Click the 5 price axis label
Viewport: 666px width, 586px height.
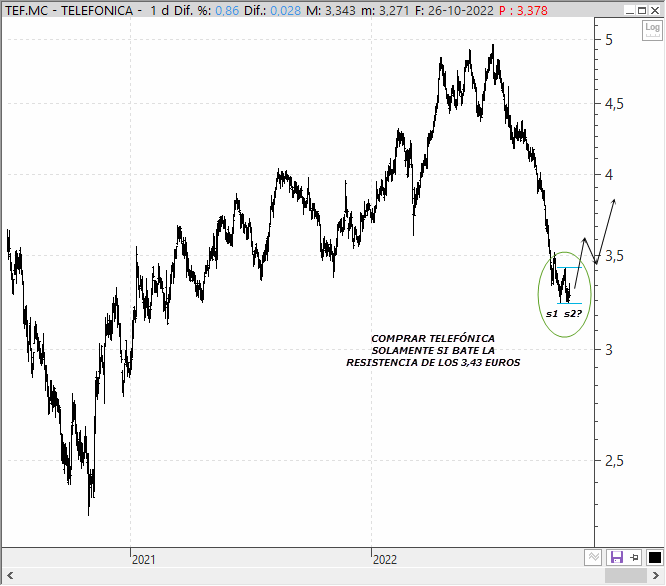pos(609,40)
